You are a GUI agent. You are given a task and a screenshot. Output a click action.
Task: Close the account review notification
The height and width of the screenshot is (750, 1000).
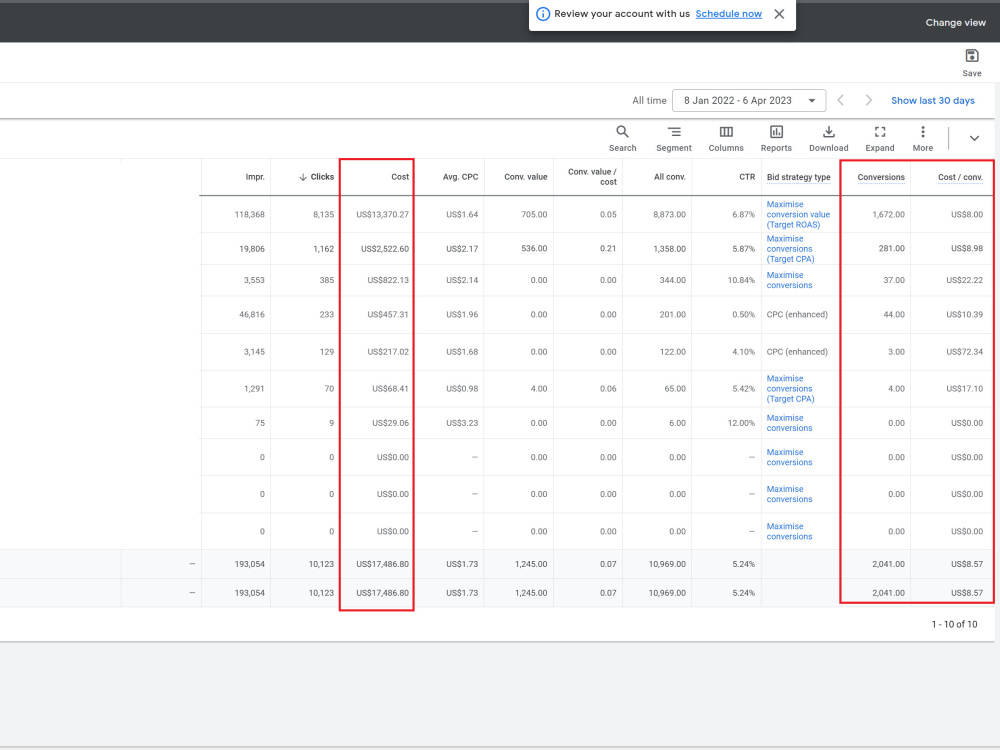[x=779, y=14]
